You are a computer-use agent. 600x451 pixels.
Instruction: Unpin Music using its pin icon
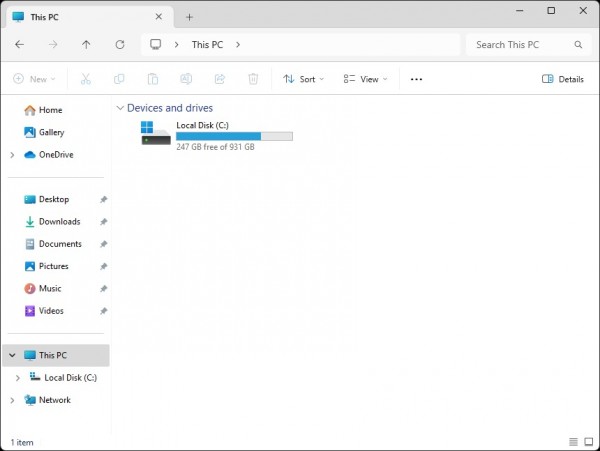coord(103,288)
